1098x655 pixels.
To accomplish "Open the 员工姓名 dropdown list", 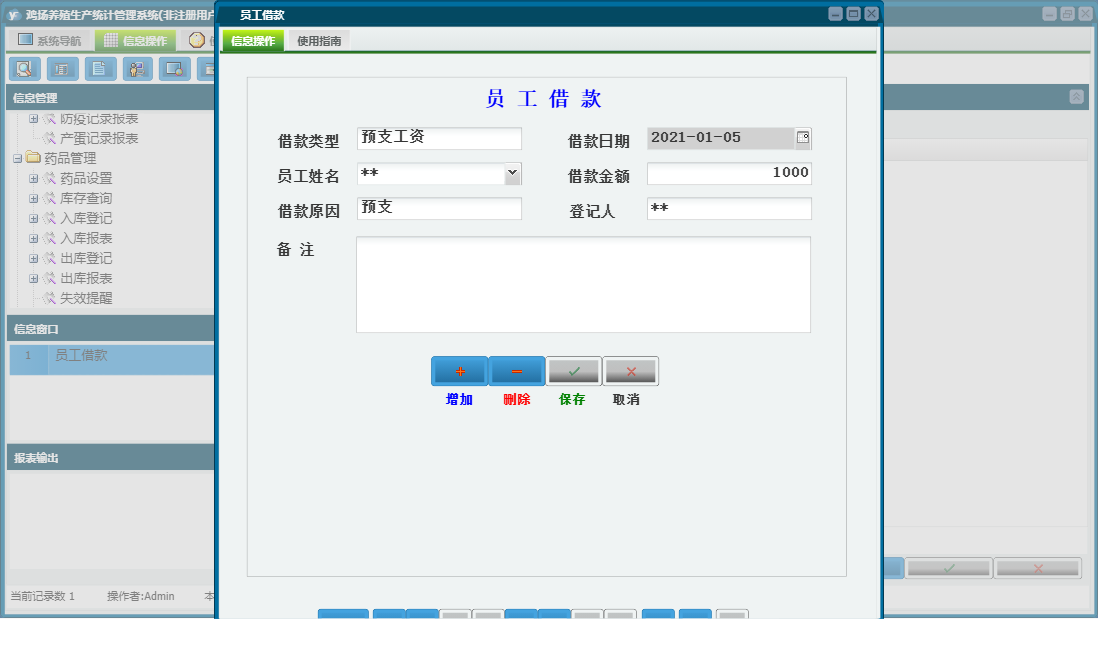I will click(512, 173).
